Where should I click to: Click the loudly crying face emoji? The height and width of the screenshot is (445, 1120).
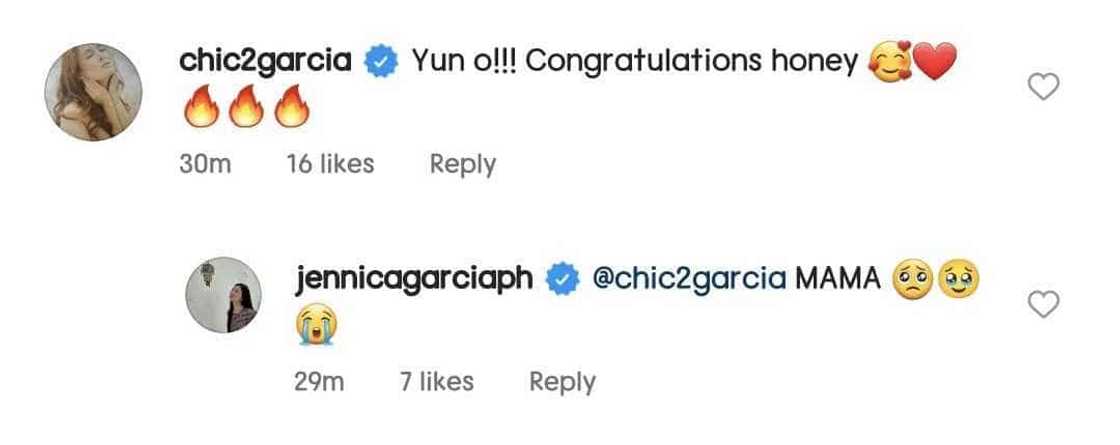pos(317,328)
